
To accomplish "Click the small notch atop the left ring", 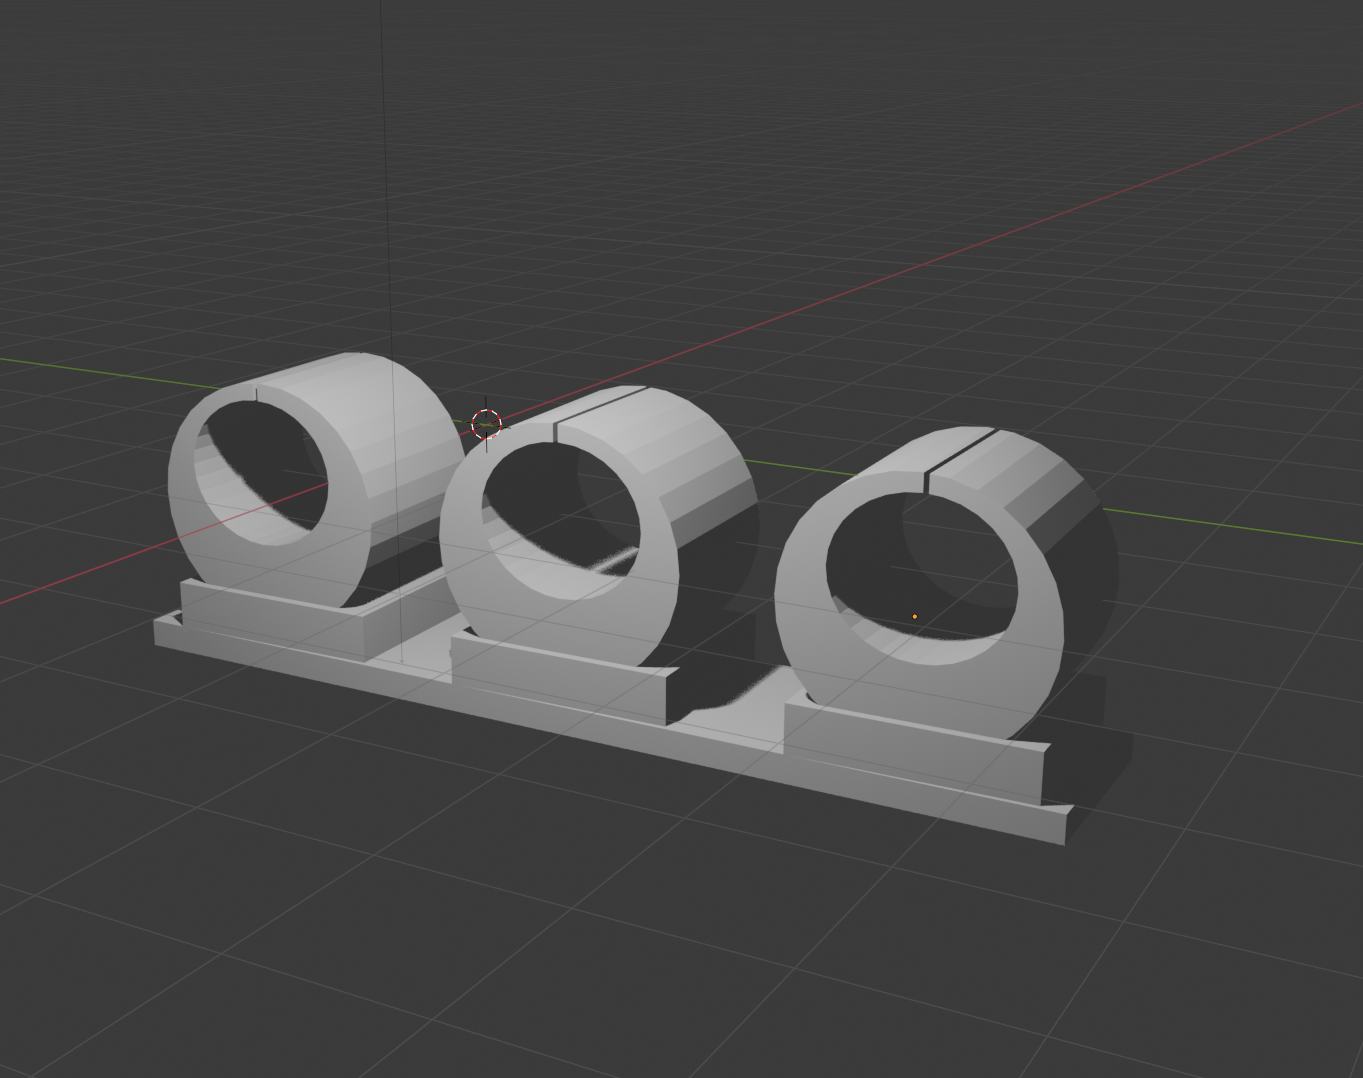I will (x=256, y=393).
